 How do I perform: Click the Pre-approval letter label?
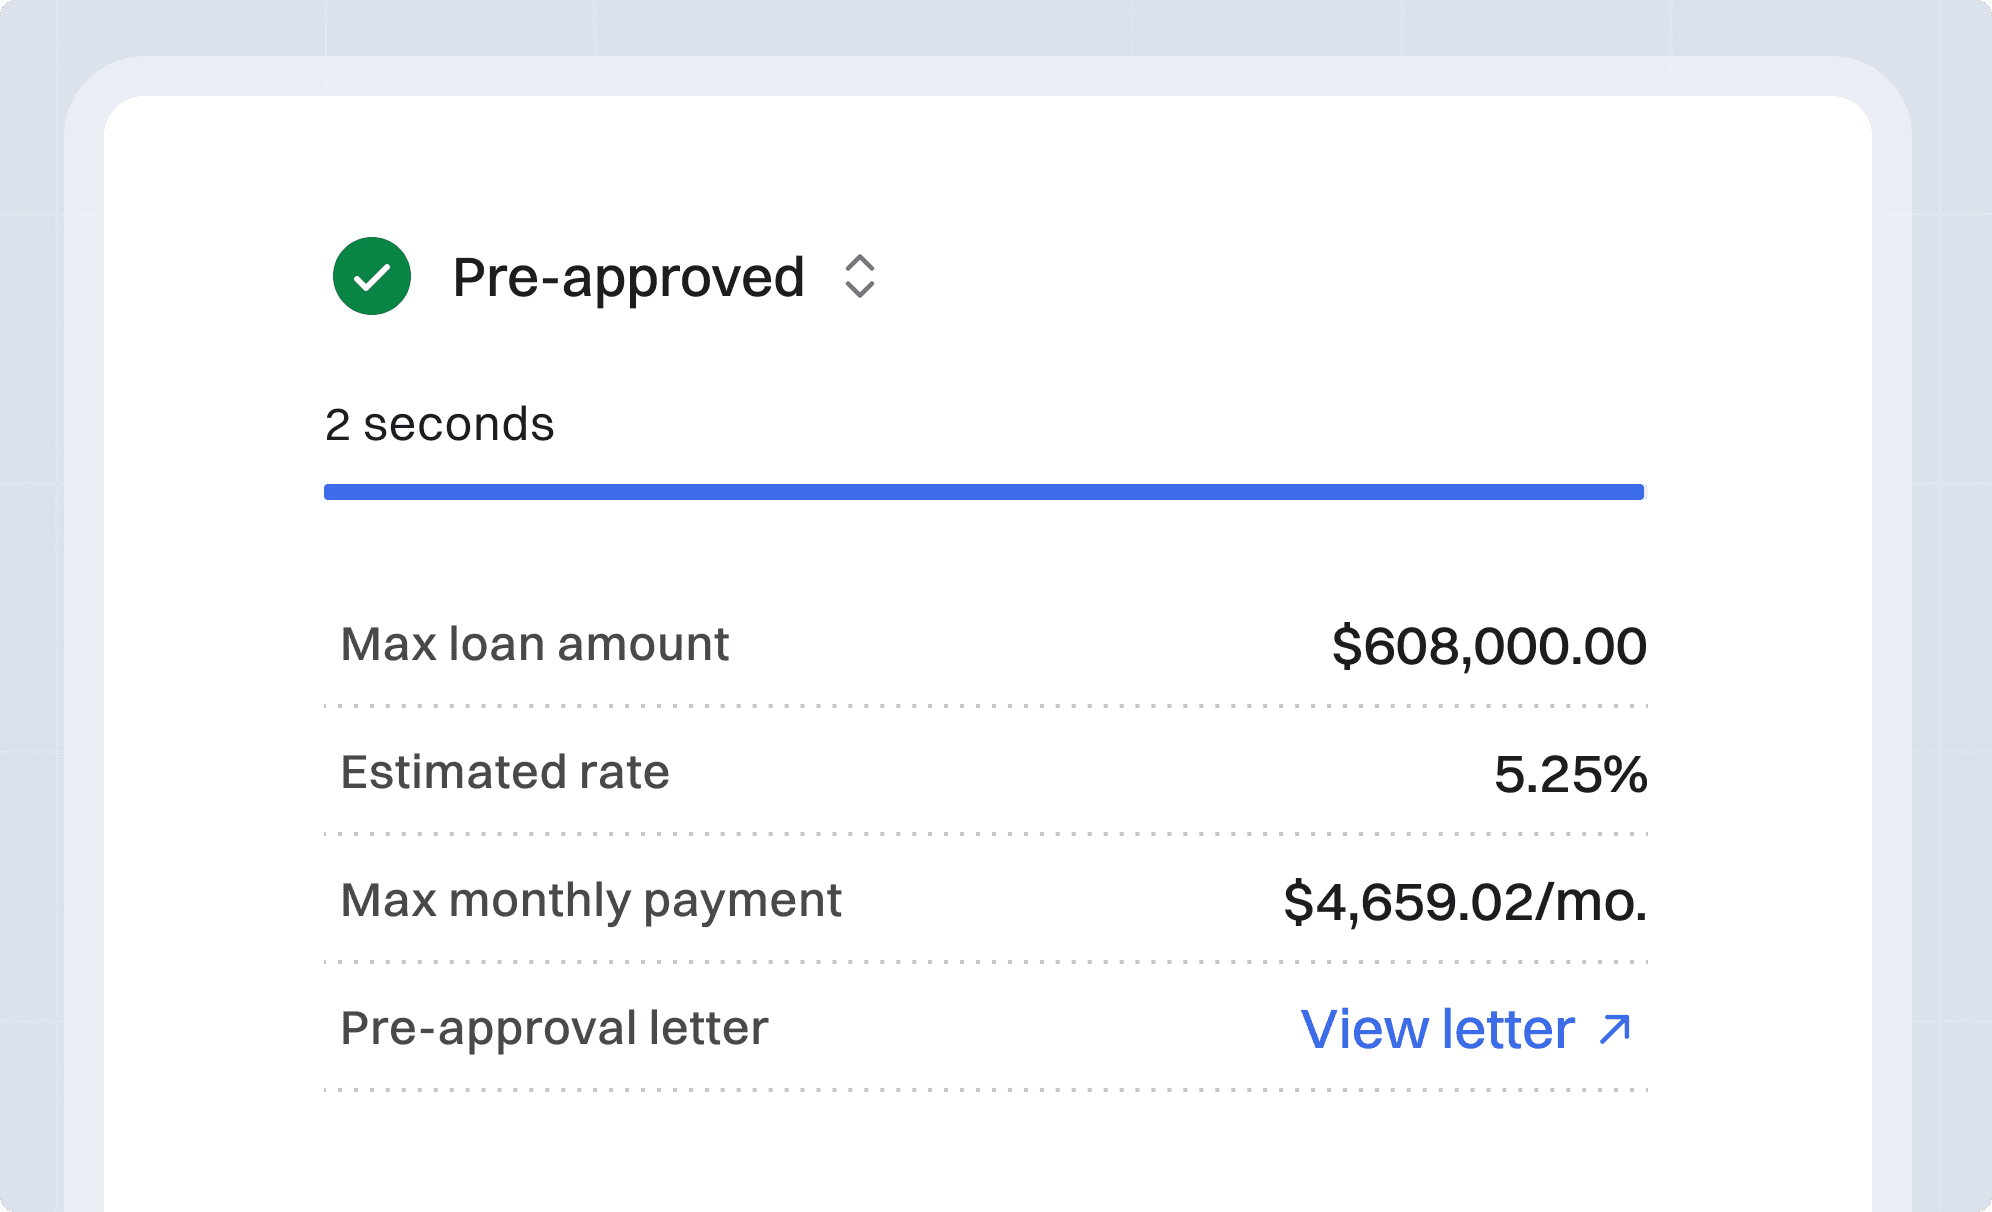pos(553,1027)
